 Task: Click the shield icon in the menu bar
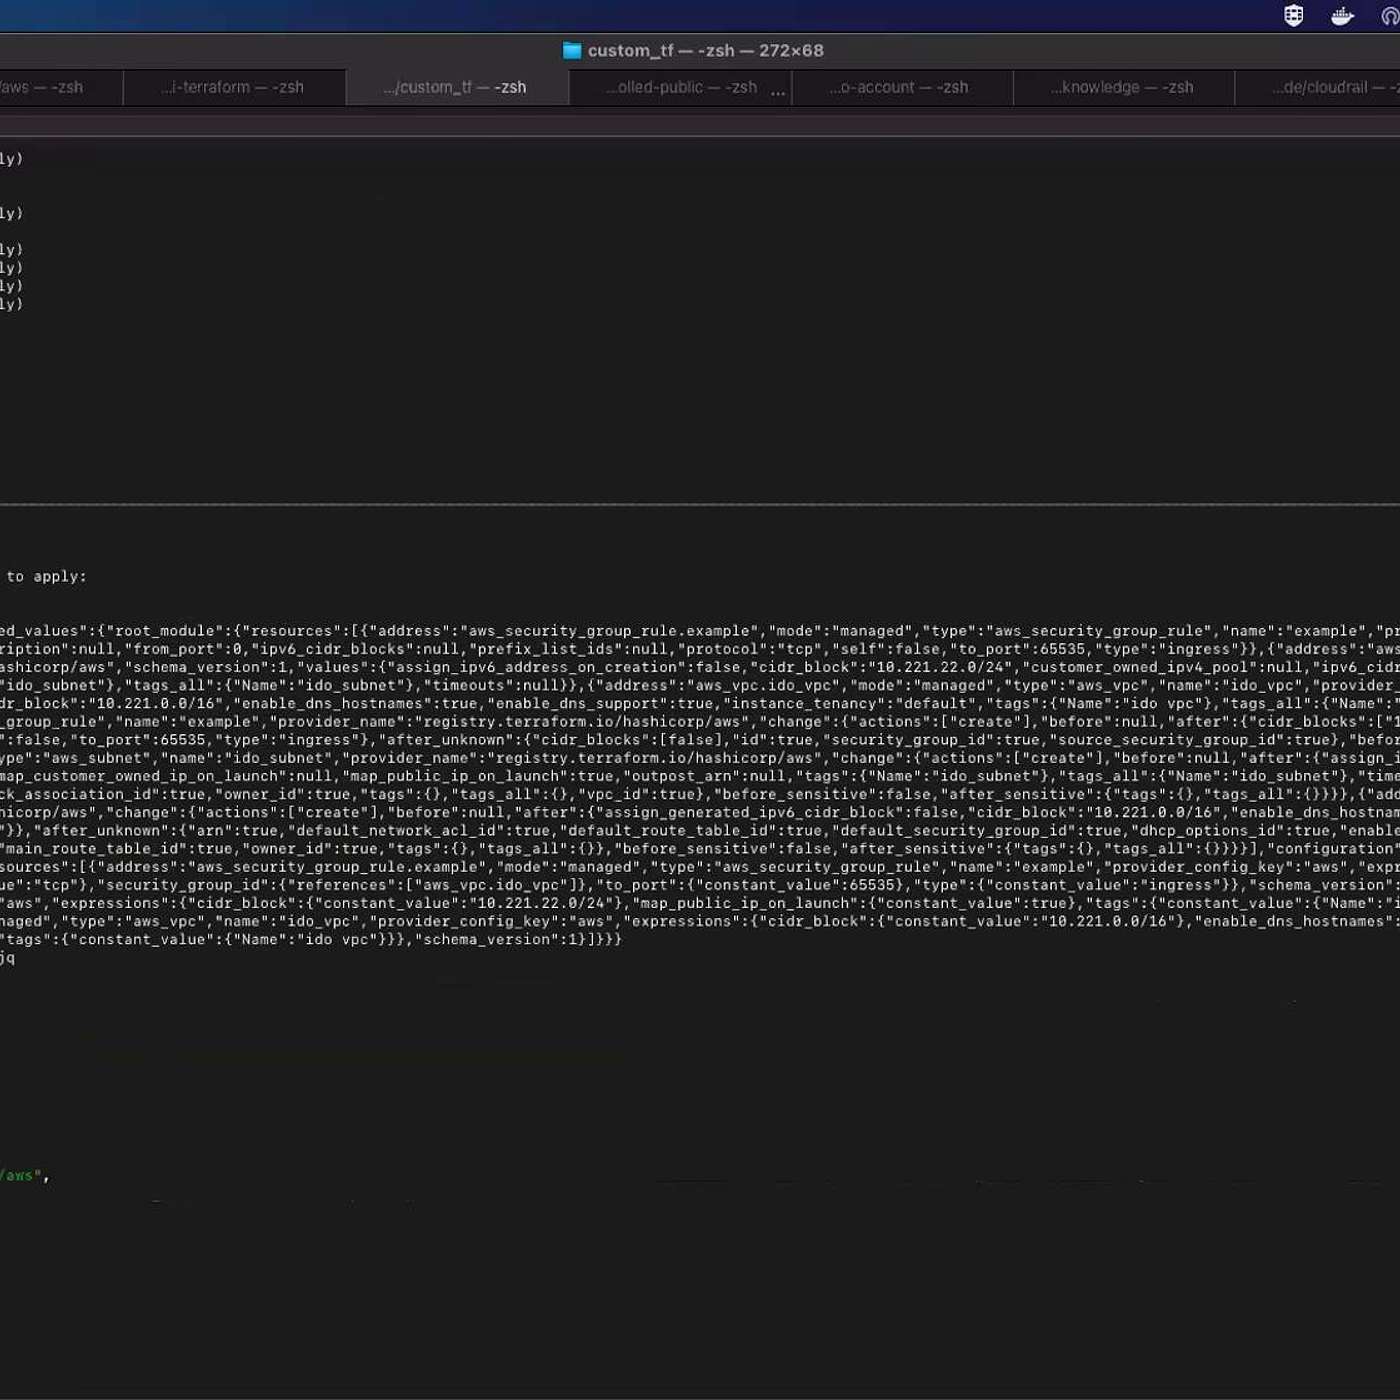[x=1293, y=16]
